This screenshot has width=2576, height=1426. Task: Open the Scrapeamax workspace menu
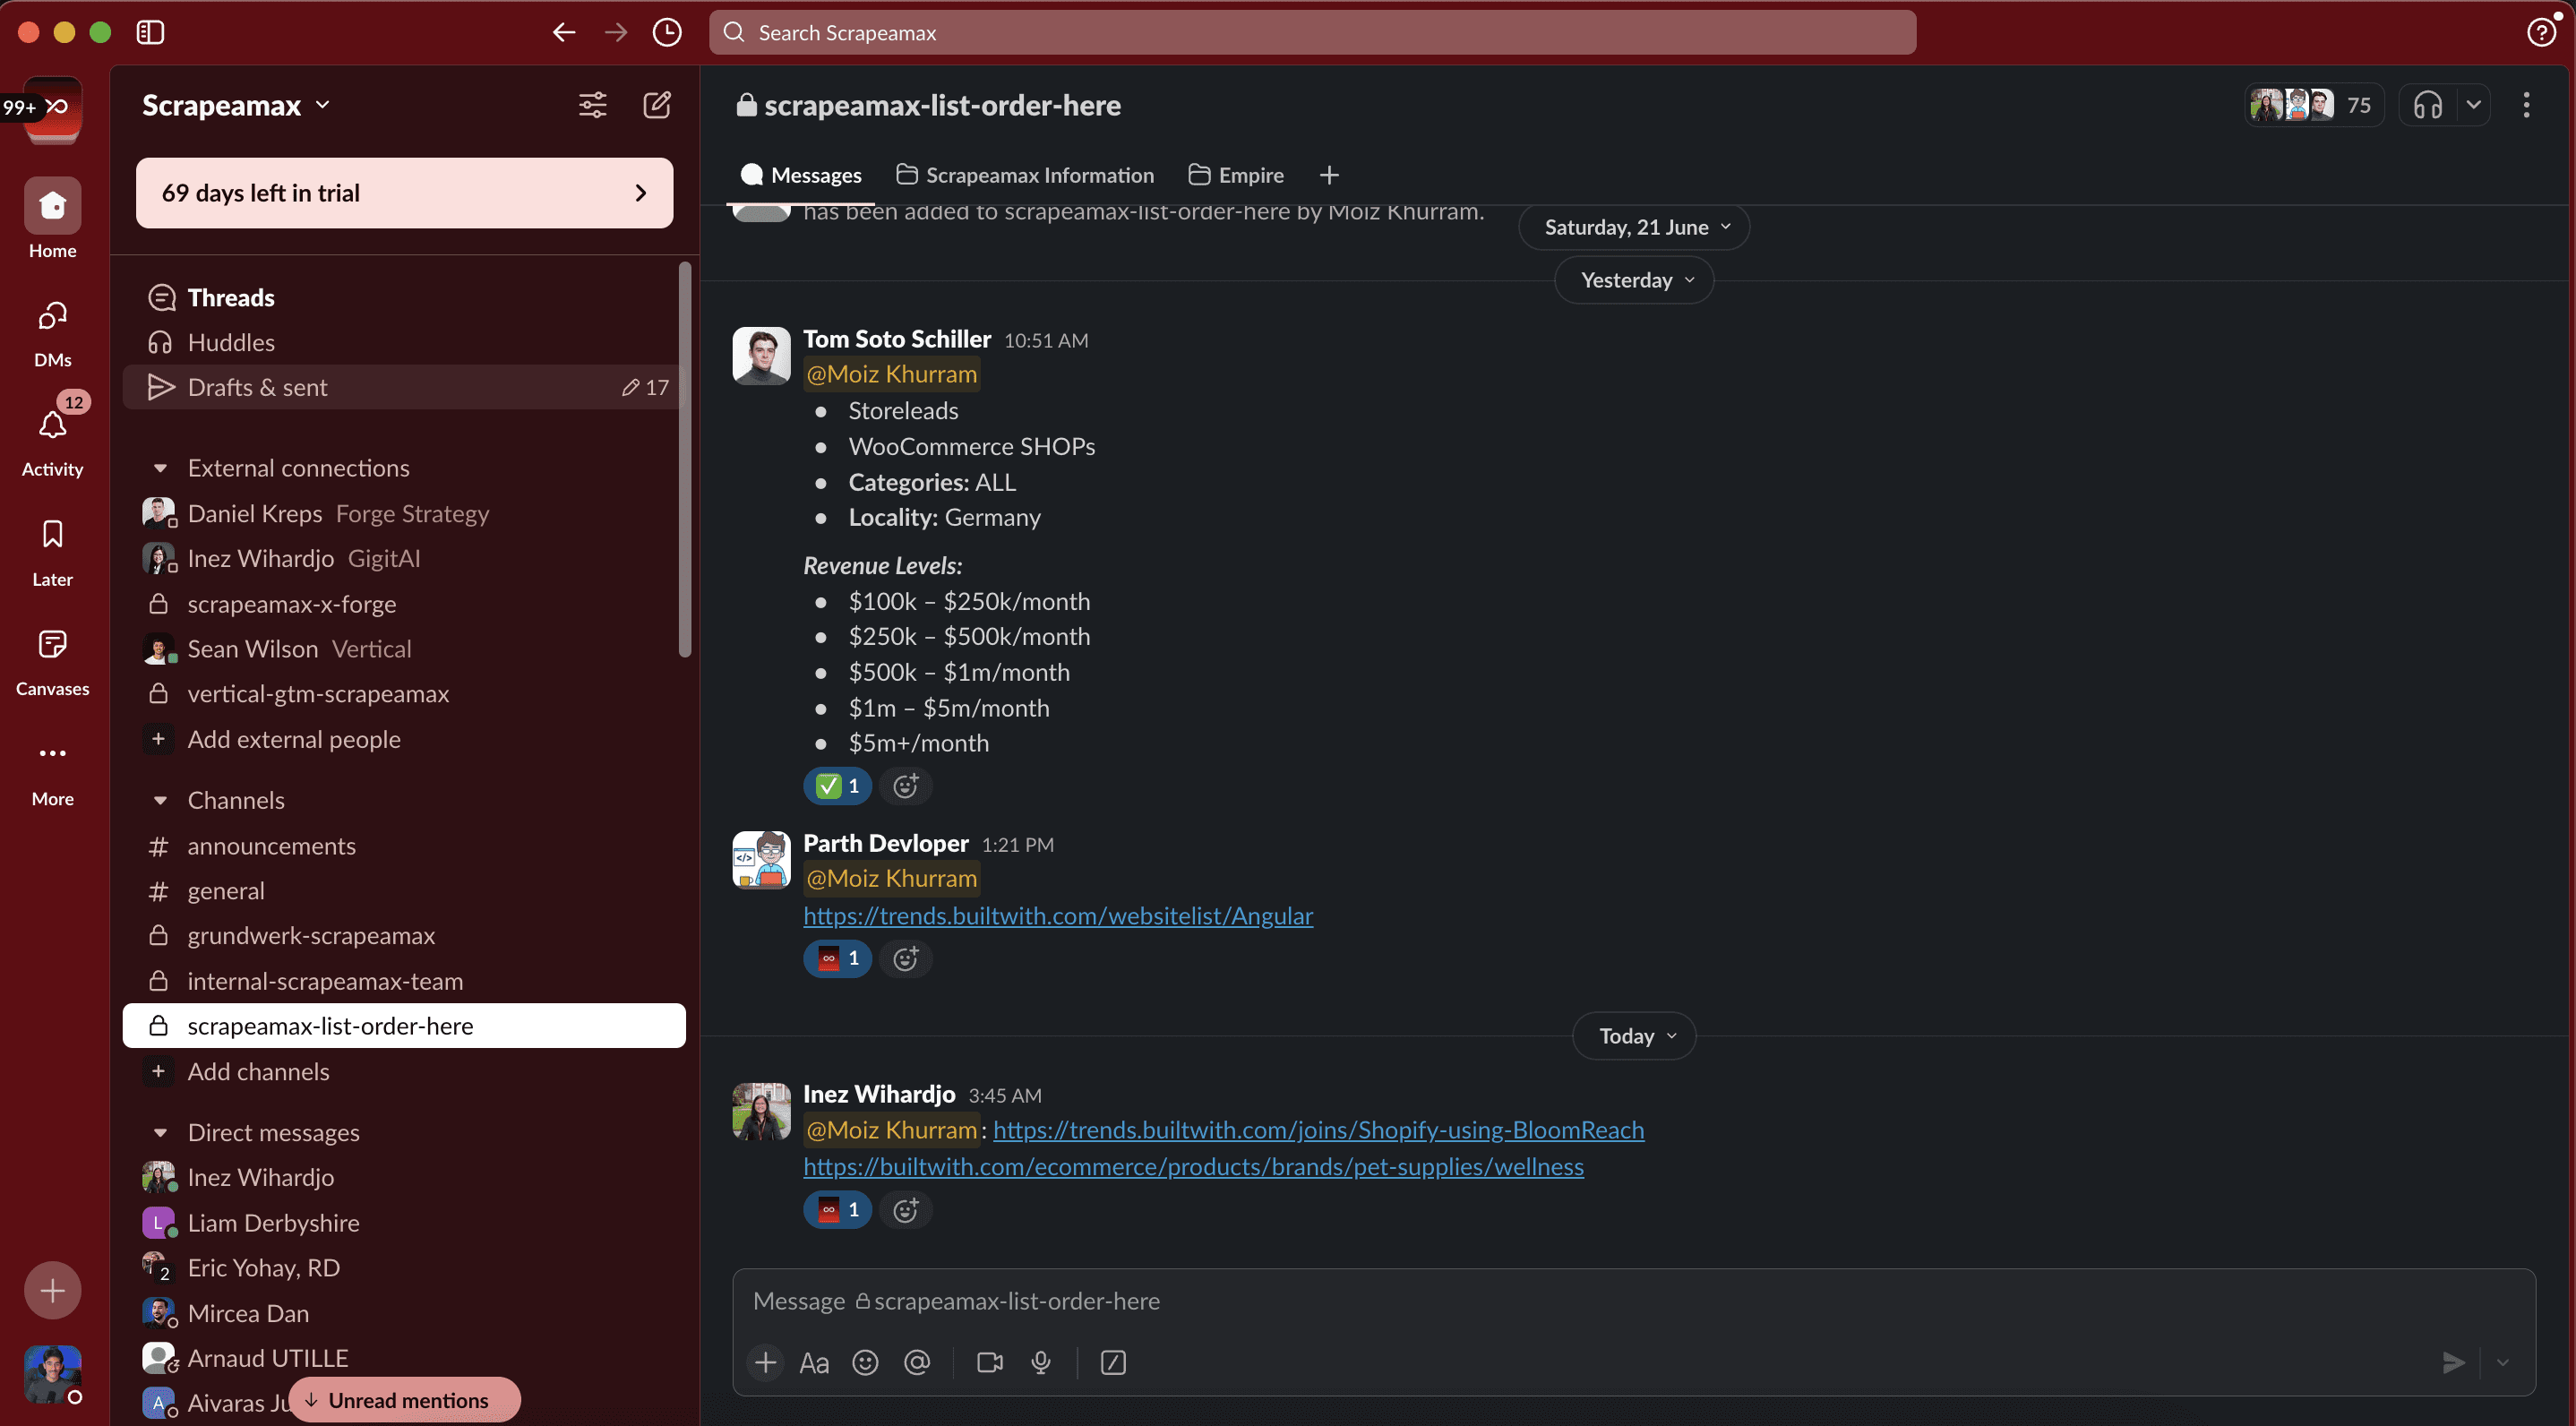pyautogui.click(x=236, y=105)
